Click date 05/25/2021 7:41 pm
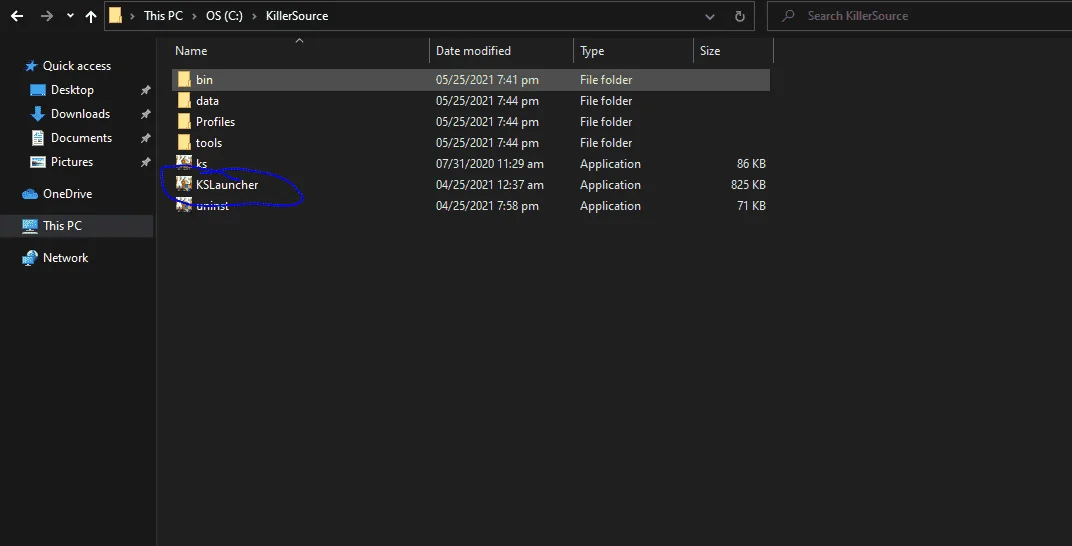 pyautogui.click(x=487, y=80)
